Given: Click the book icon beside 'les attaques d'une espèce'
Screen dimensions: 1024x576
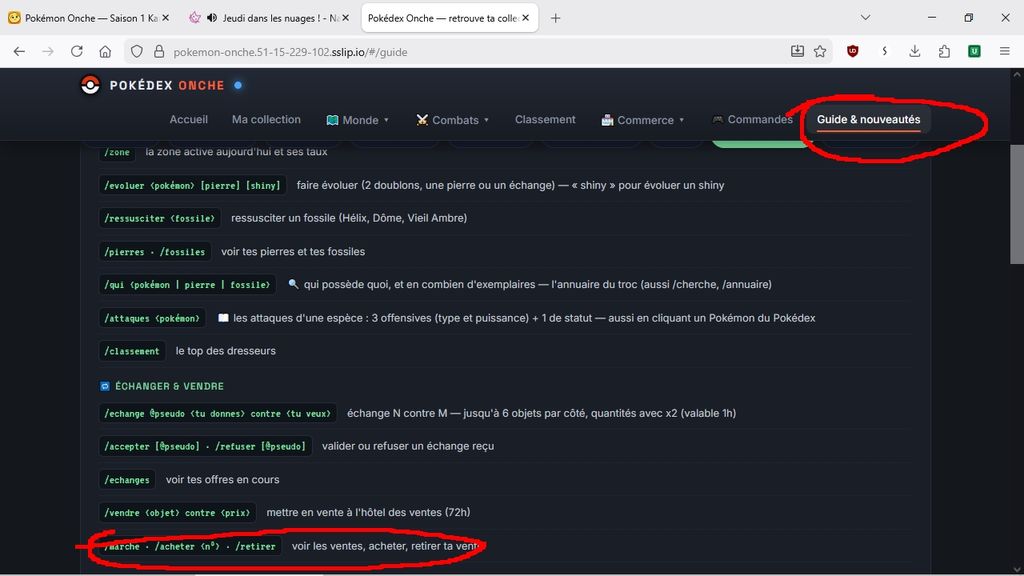Looking at the screenshot, I should [x=223, y=317].
